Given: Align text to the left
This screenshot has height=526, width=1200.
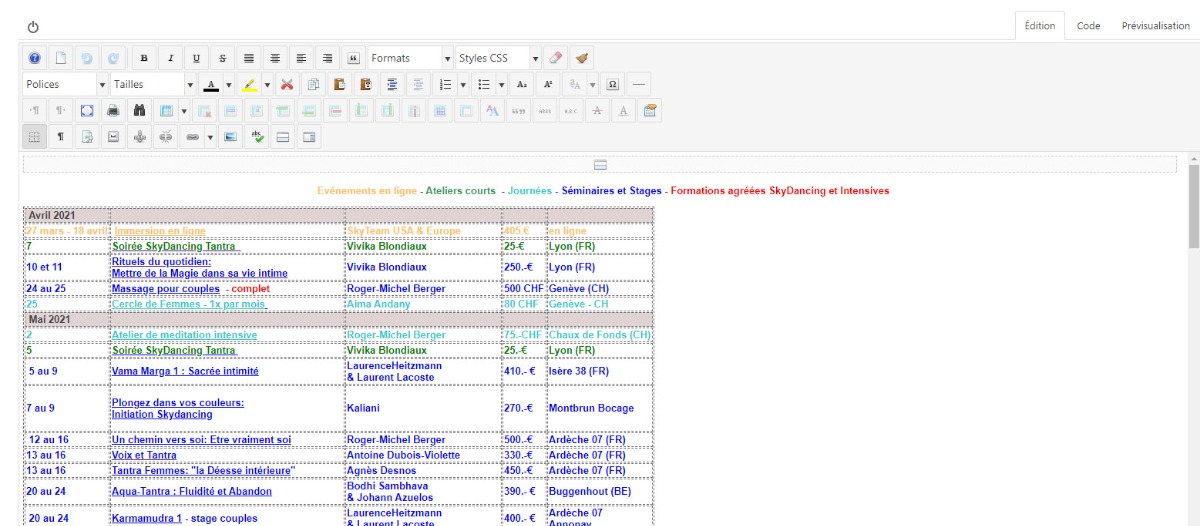Looking at the screenshot, I should tap(301, 58).
